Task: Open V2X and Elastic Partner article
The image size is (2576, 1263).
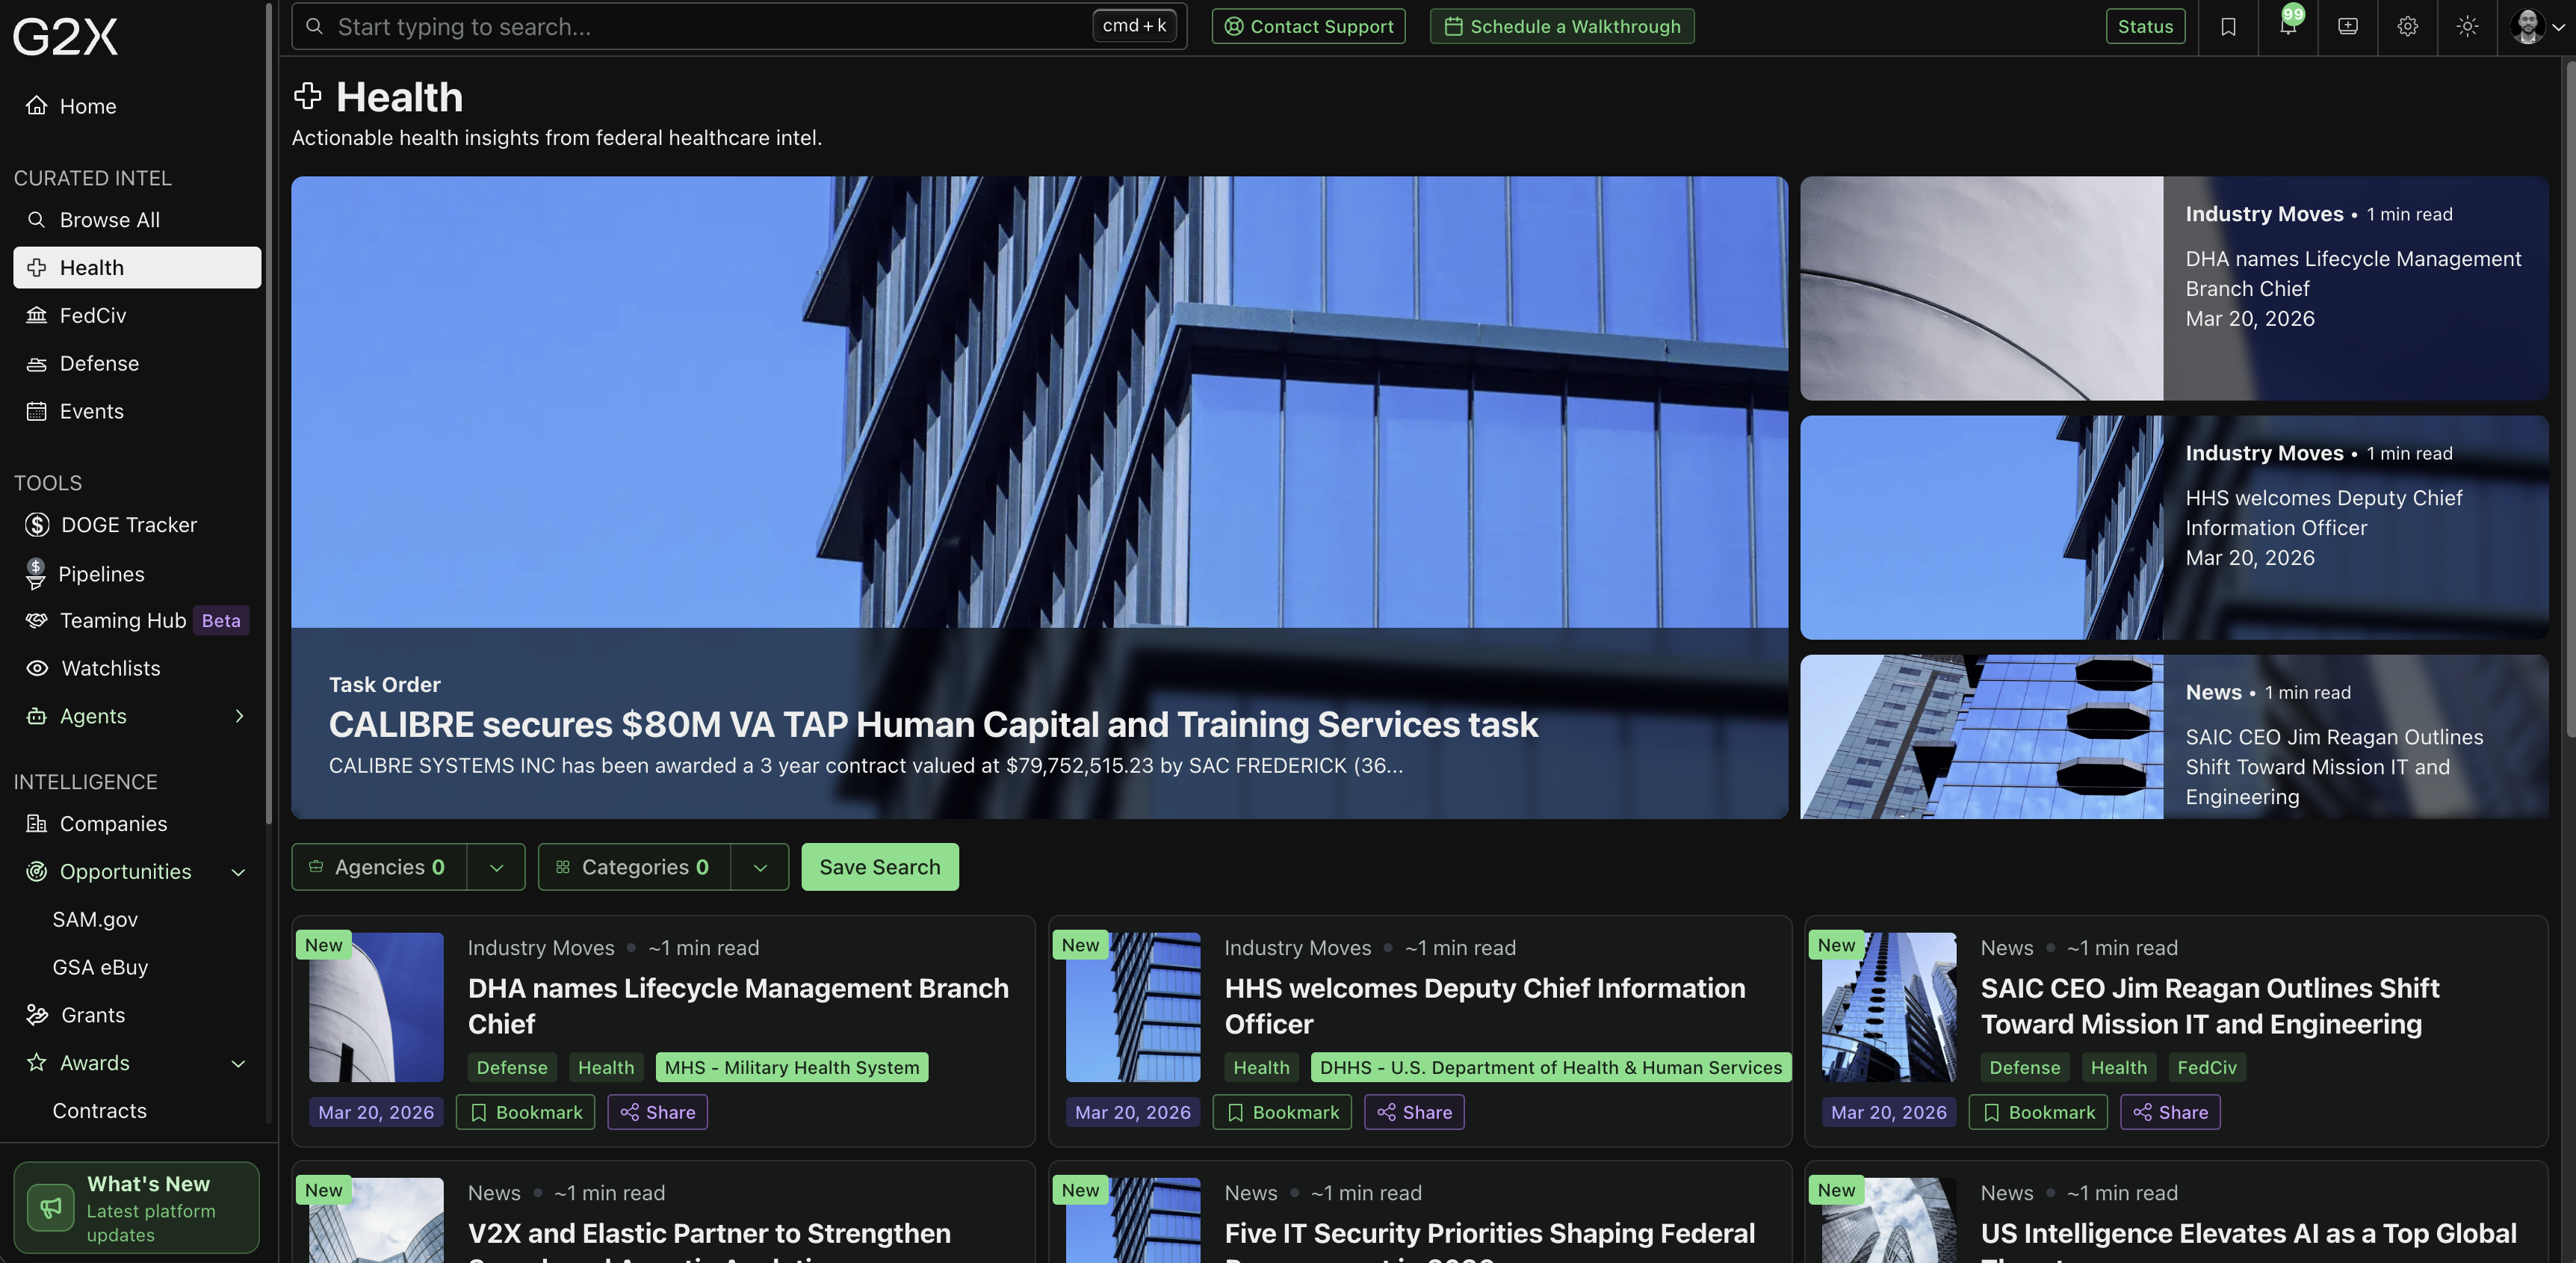Action: click(x=709, y=1234)
